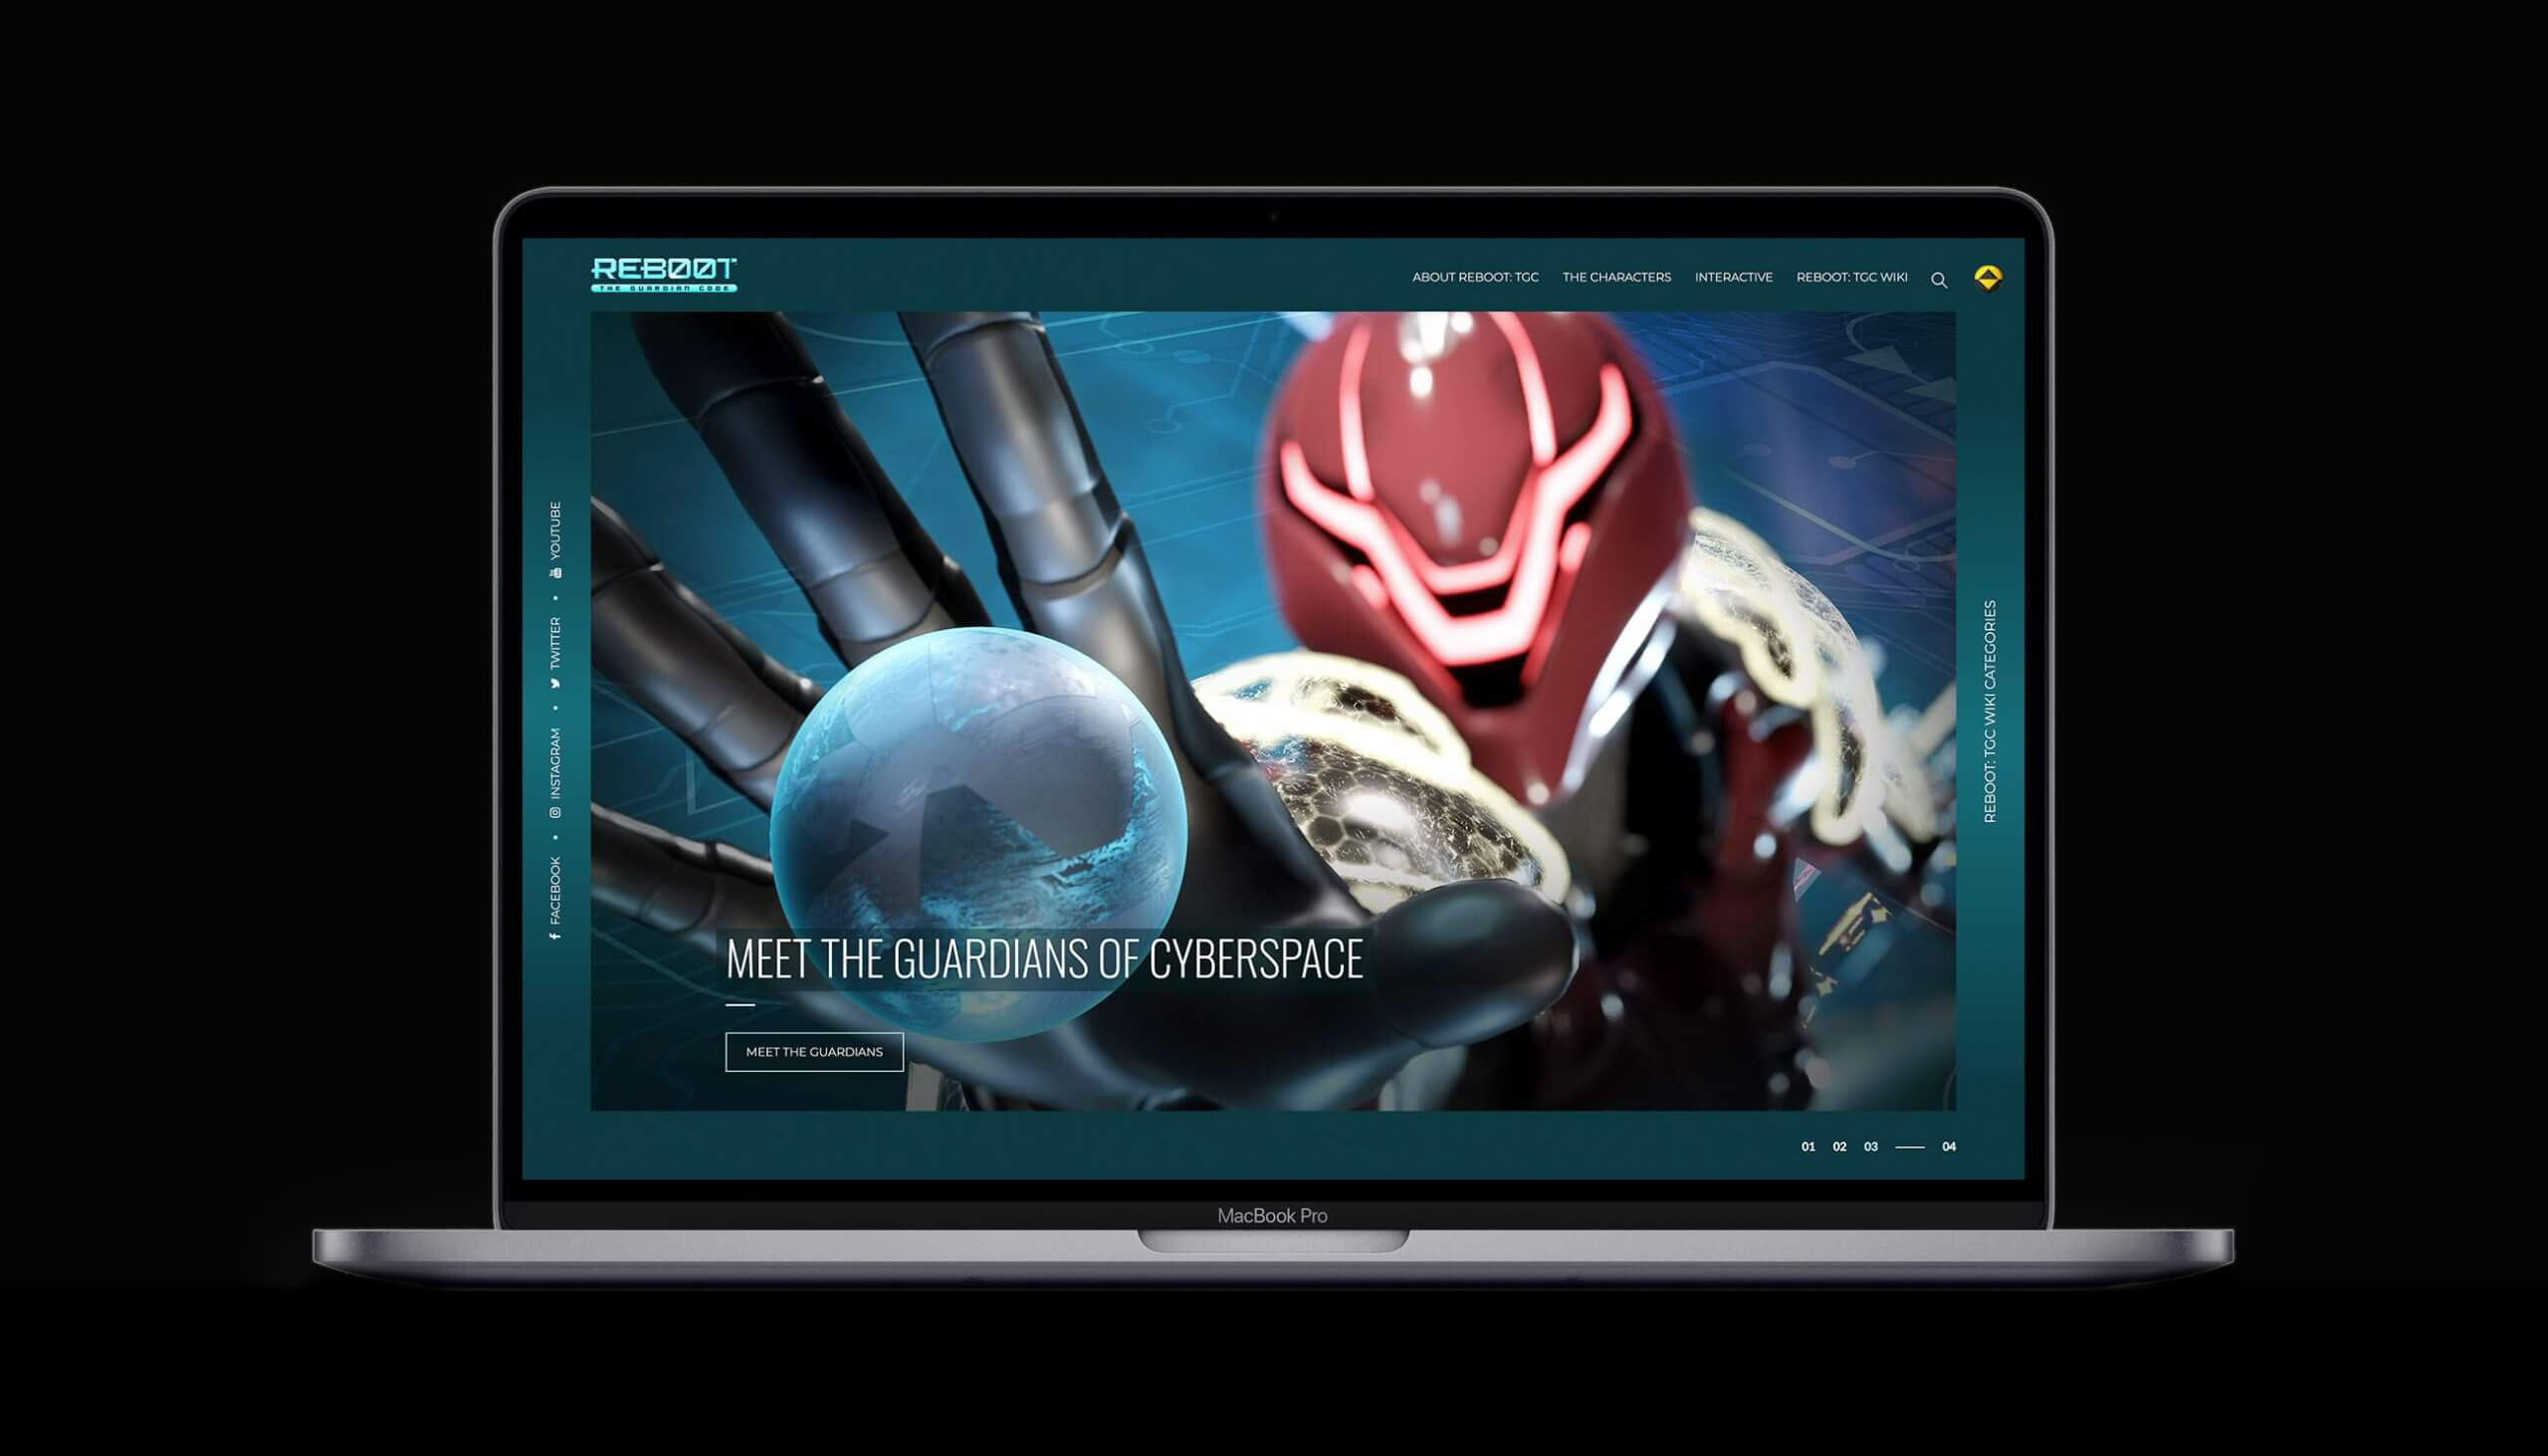Go to slide 02

tap(1839, 1146)
